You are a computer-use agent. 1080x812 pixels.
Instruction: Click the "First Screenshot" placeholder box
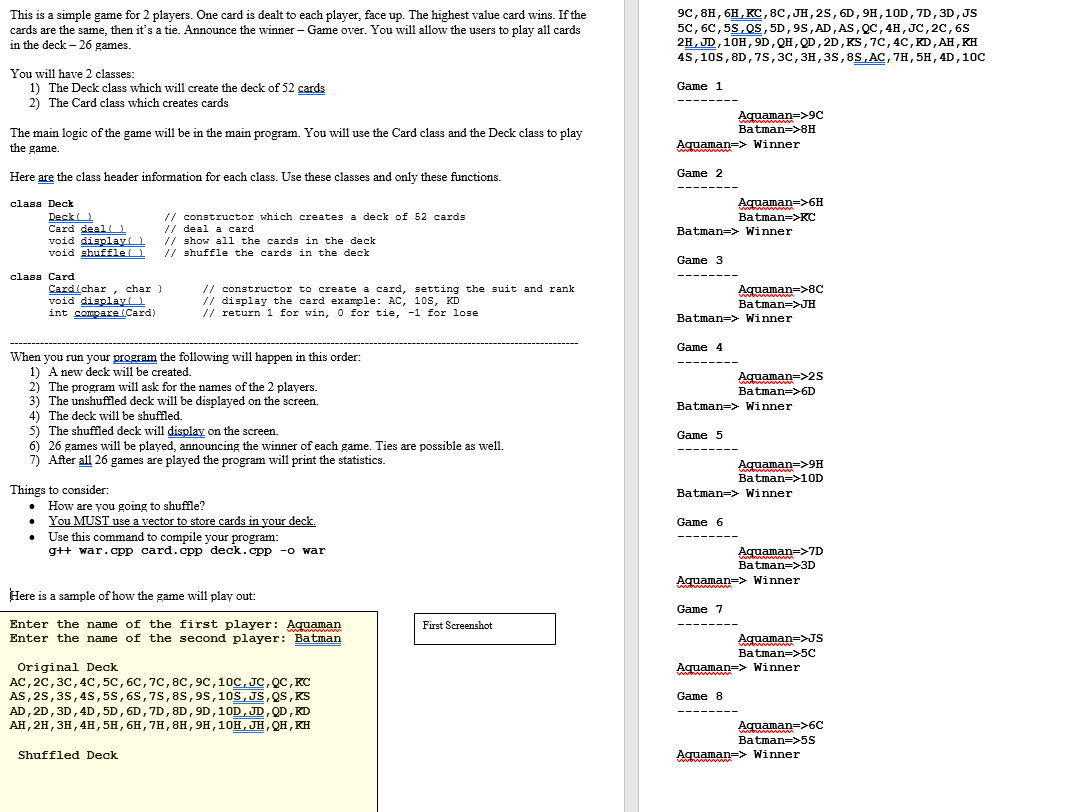point(484,629)
